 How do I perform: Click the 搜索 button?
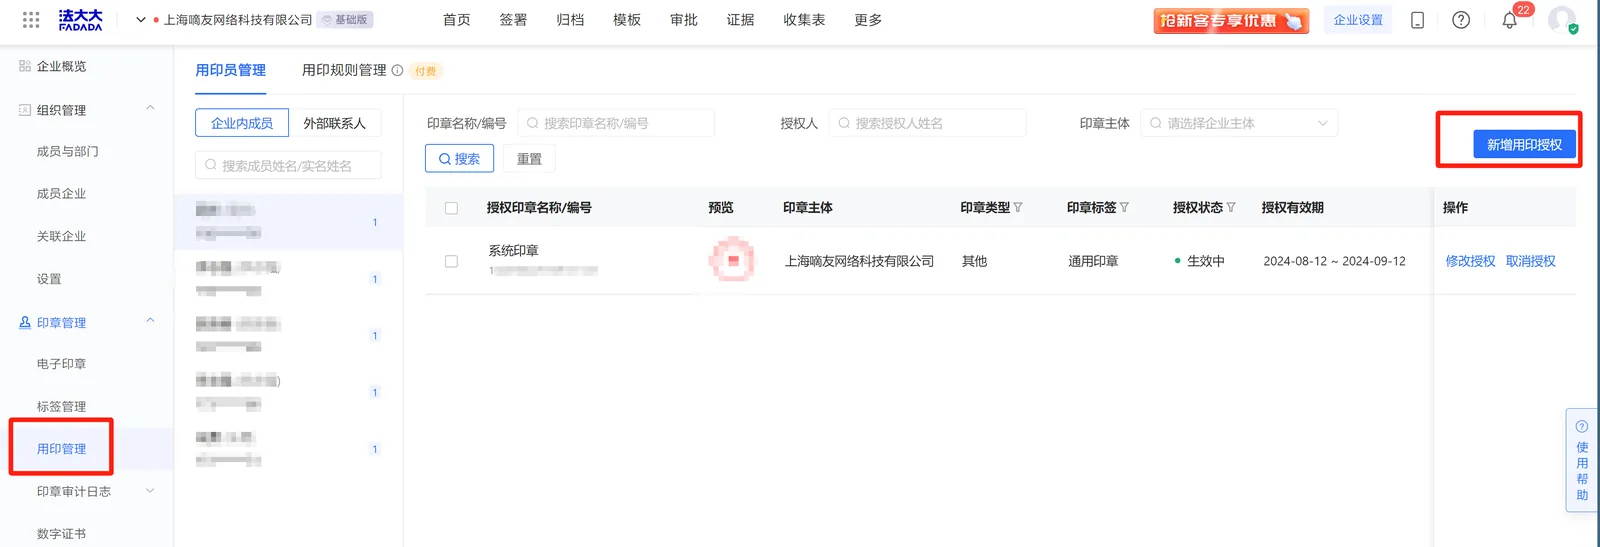pos(459,159)
